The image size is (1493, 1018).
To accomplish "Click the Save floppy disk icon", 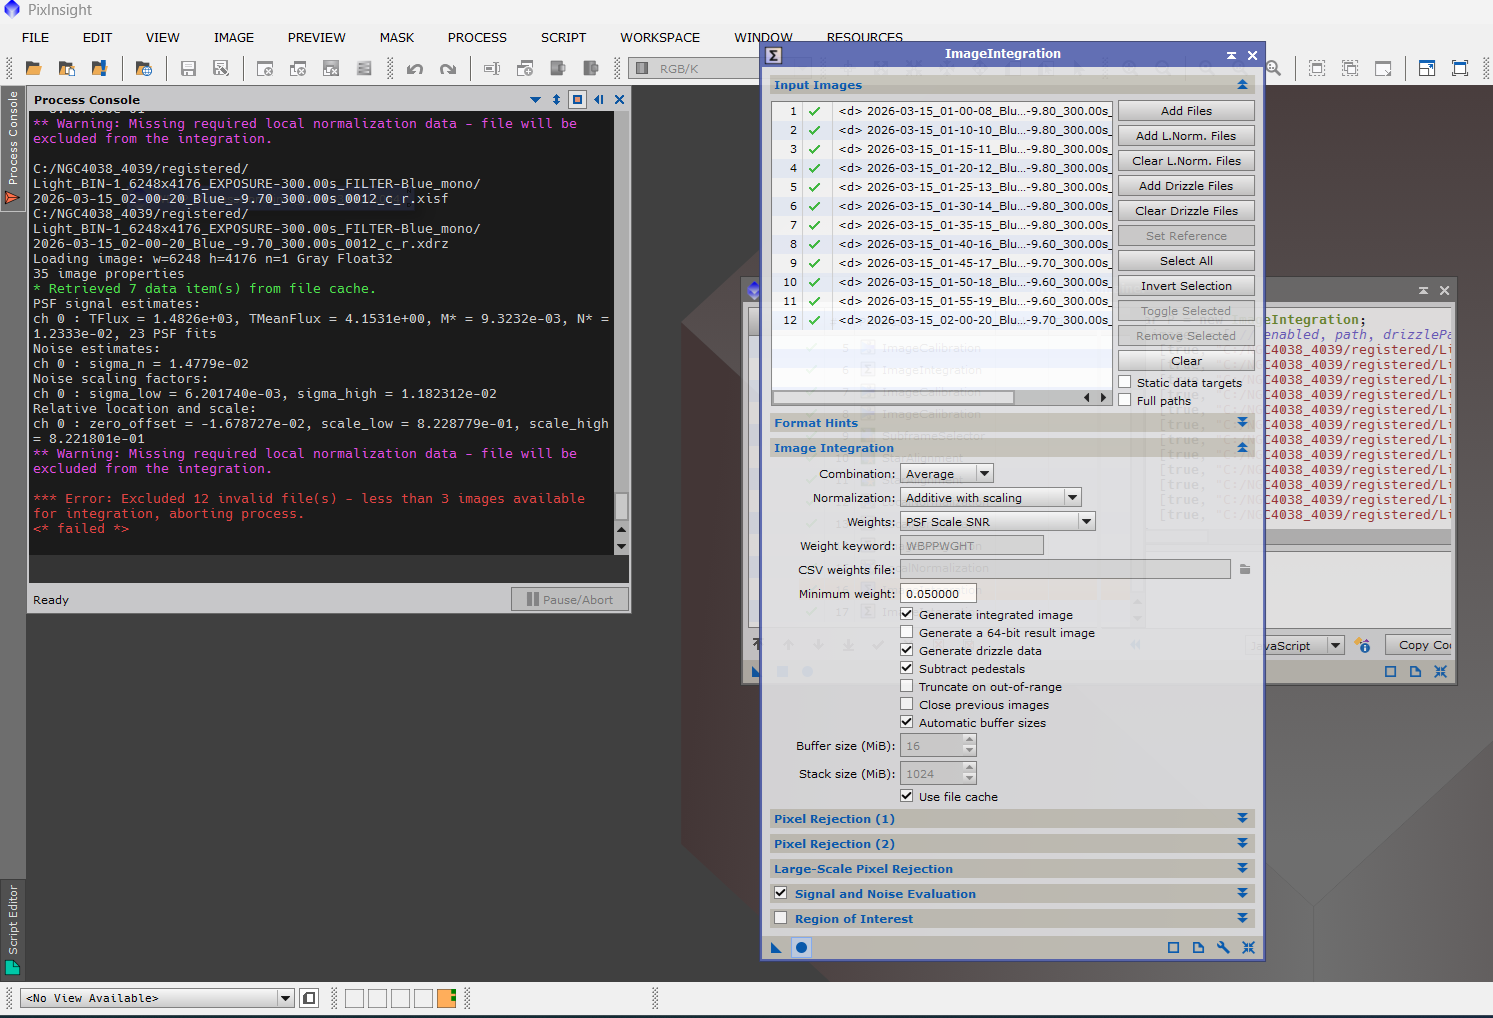I will point(188,69).
